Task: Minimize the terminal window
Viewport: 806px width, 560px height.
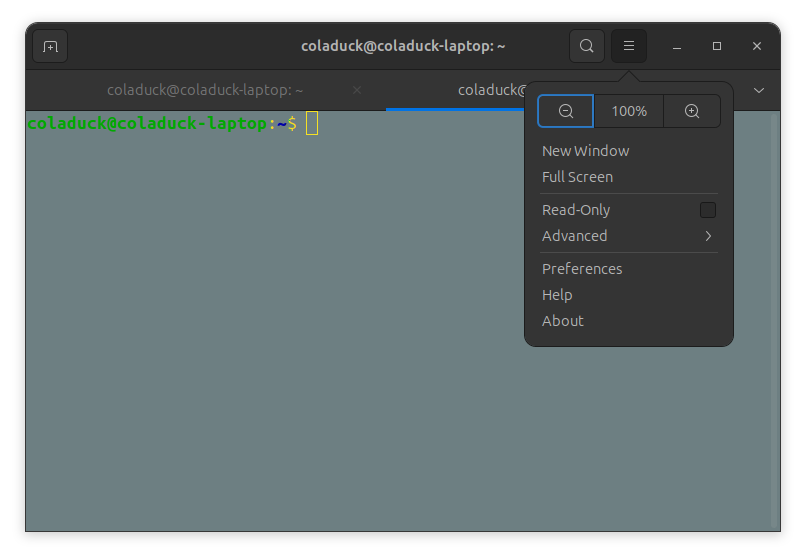Action: (677, 46)
